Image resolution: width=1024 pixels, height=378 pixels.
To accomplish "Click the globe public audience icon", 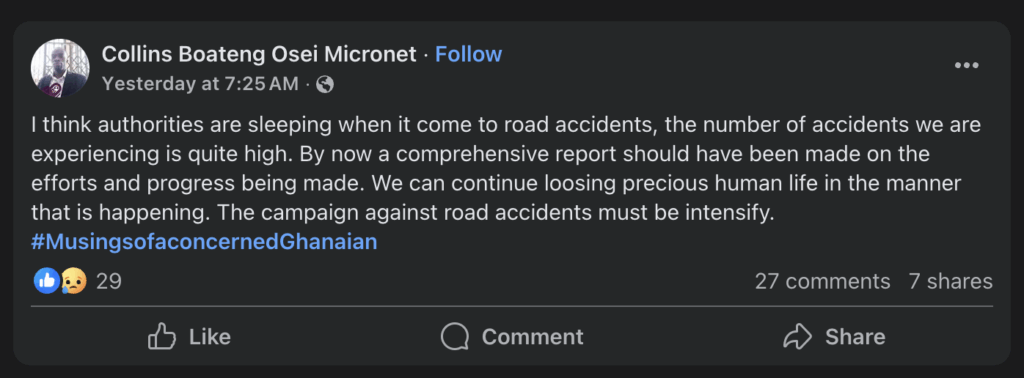I will tap(325, 84).
